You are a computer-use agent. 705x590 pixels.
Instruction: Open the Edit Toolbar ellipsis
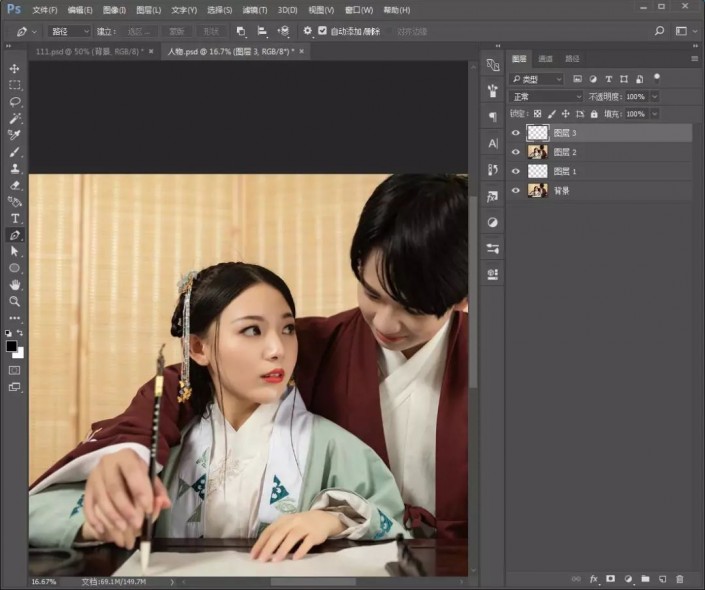point(14,318)
